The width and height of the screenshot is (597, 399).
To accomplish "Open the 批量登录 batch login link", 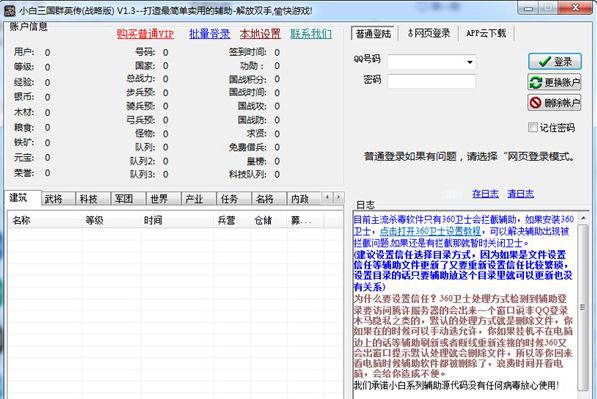I will pyautogui.click(x=210, y=34).
